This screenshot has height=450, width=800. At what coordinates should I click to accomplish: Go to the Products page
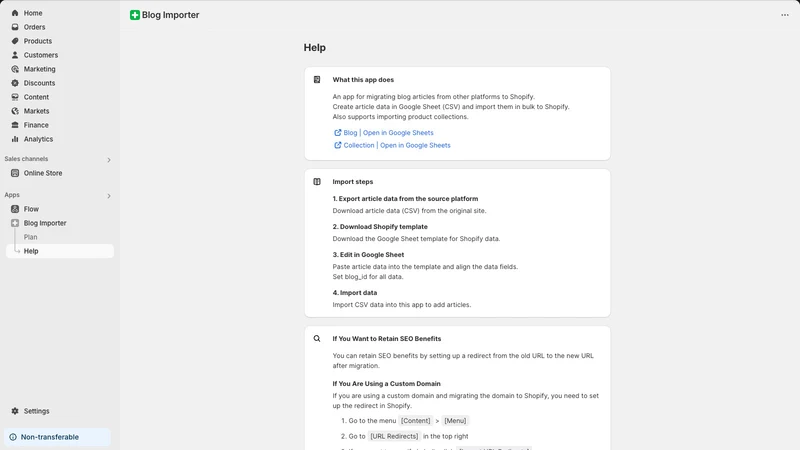click(38, 41)
